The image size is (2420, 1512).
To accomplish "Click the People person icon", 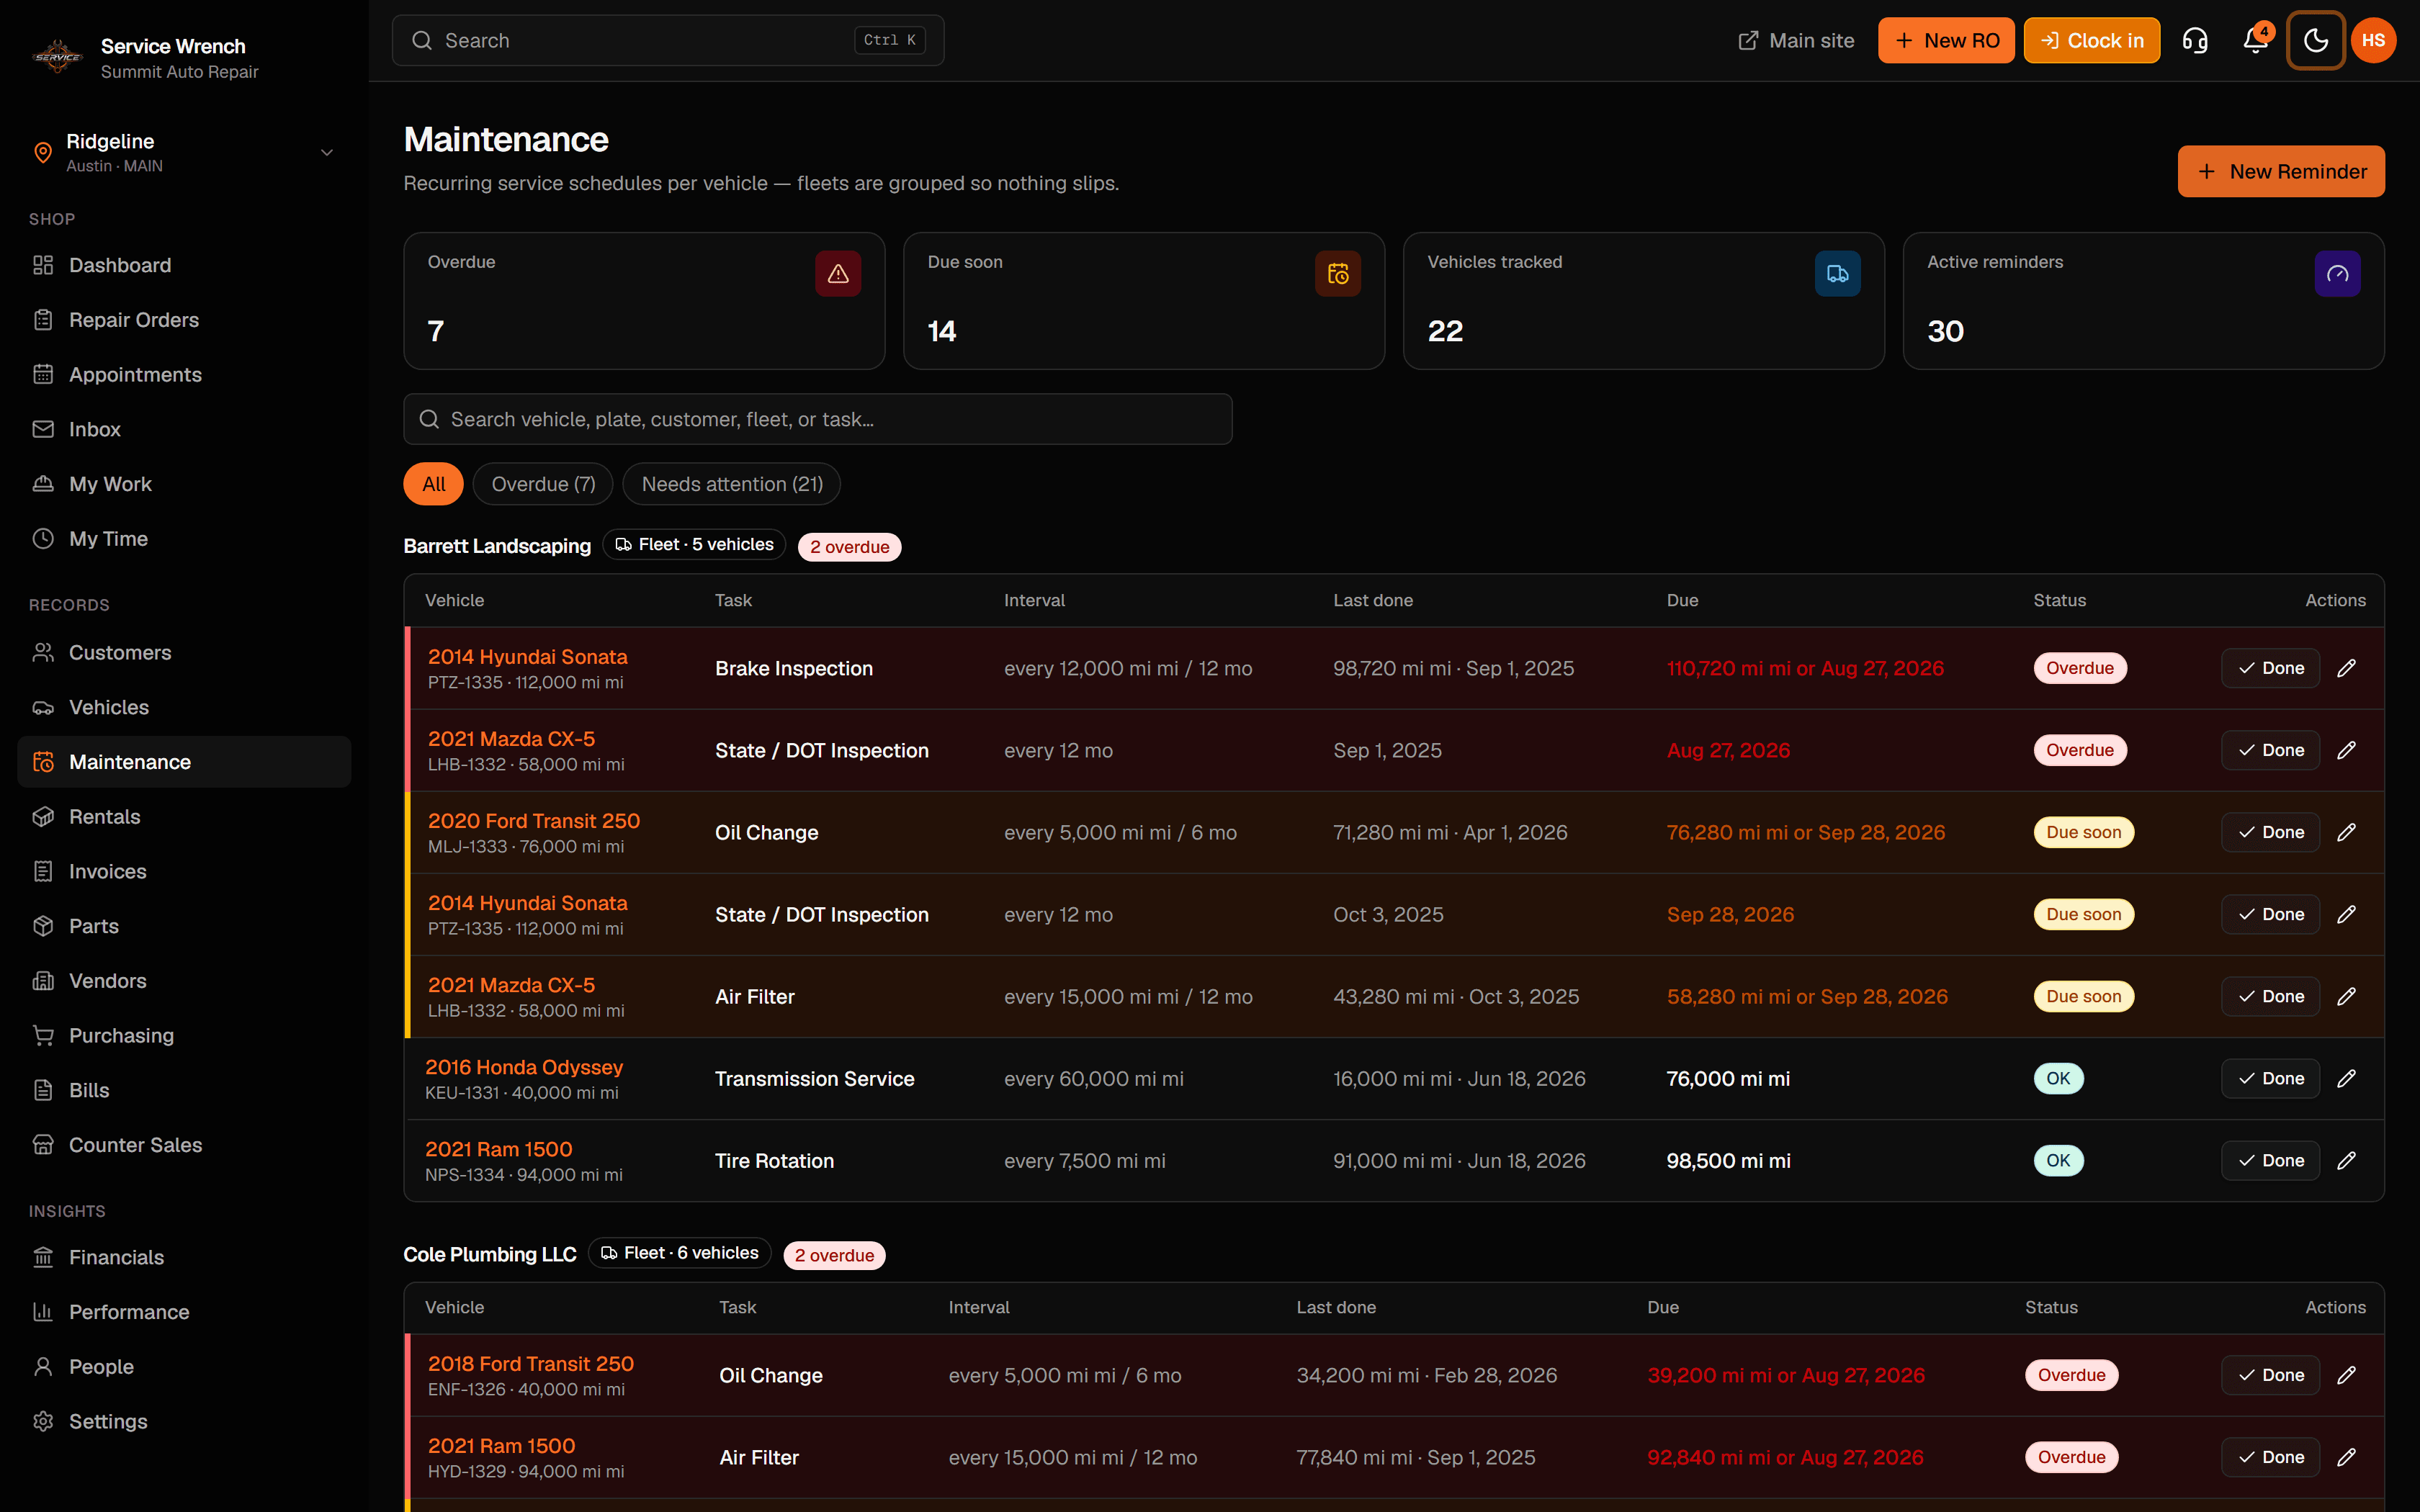I will 43,1367.
